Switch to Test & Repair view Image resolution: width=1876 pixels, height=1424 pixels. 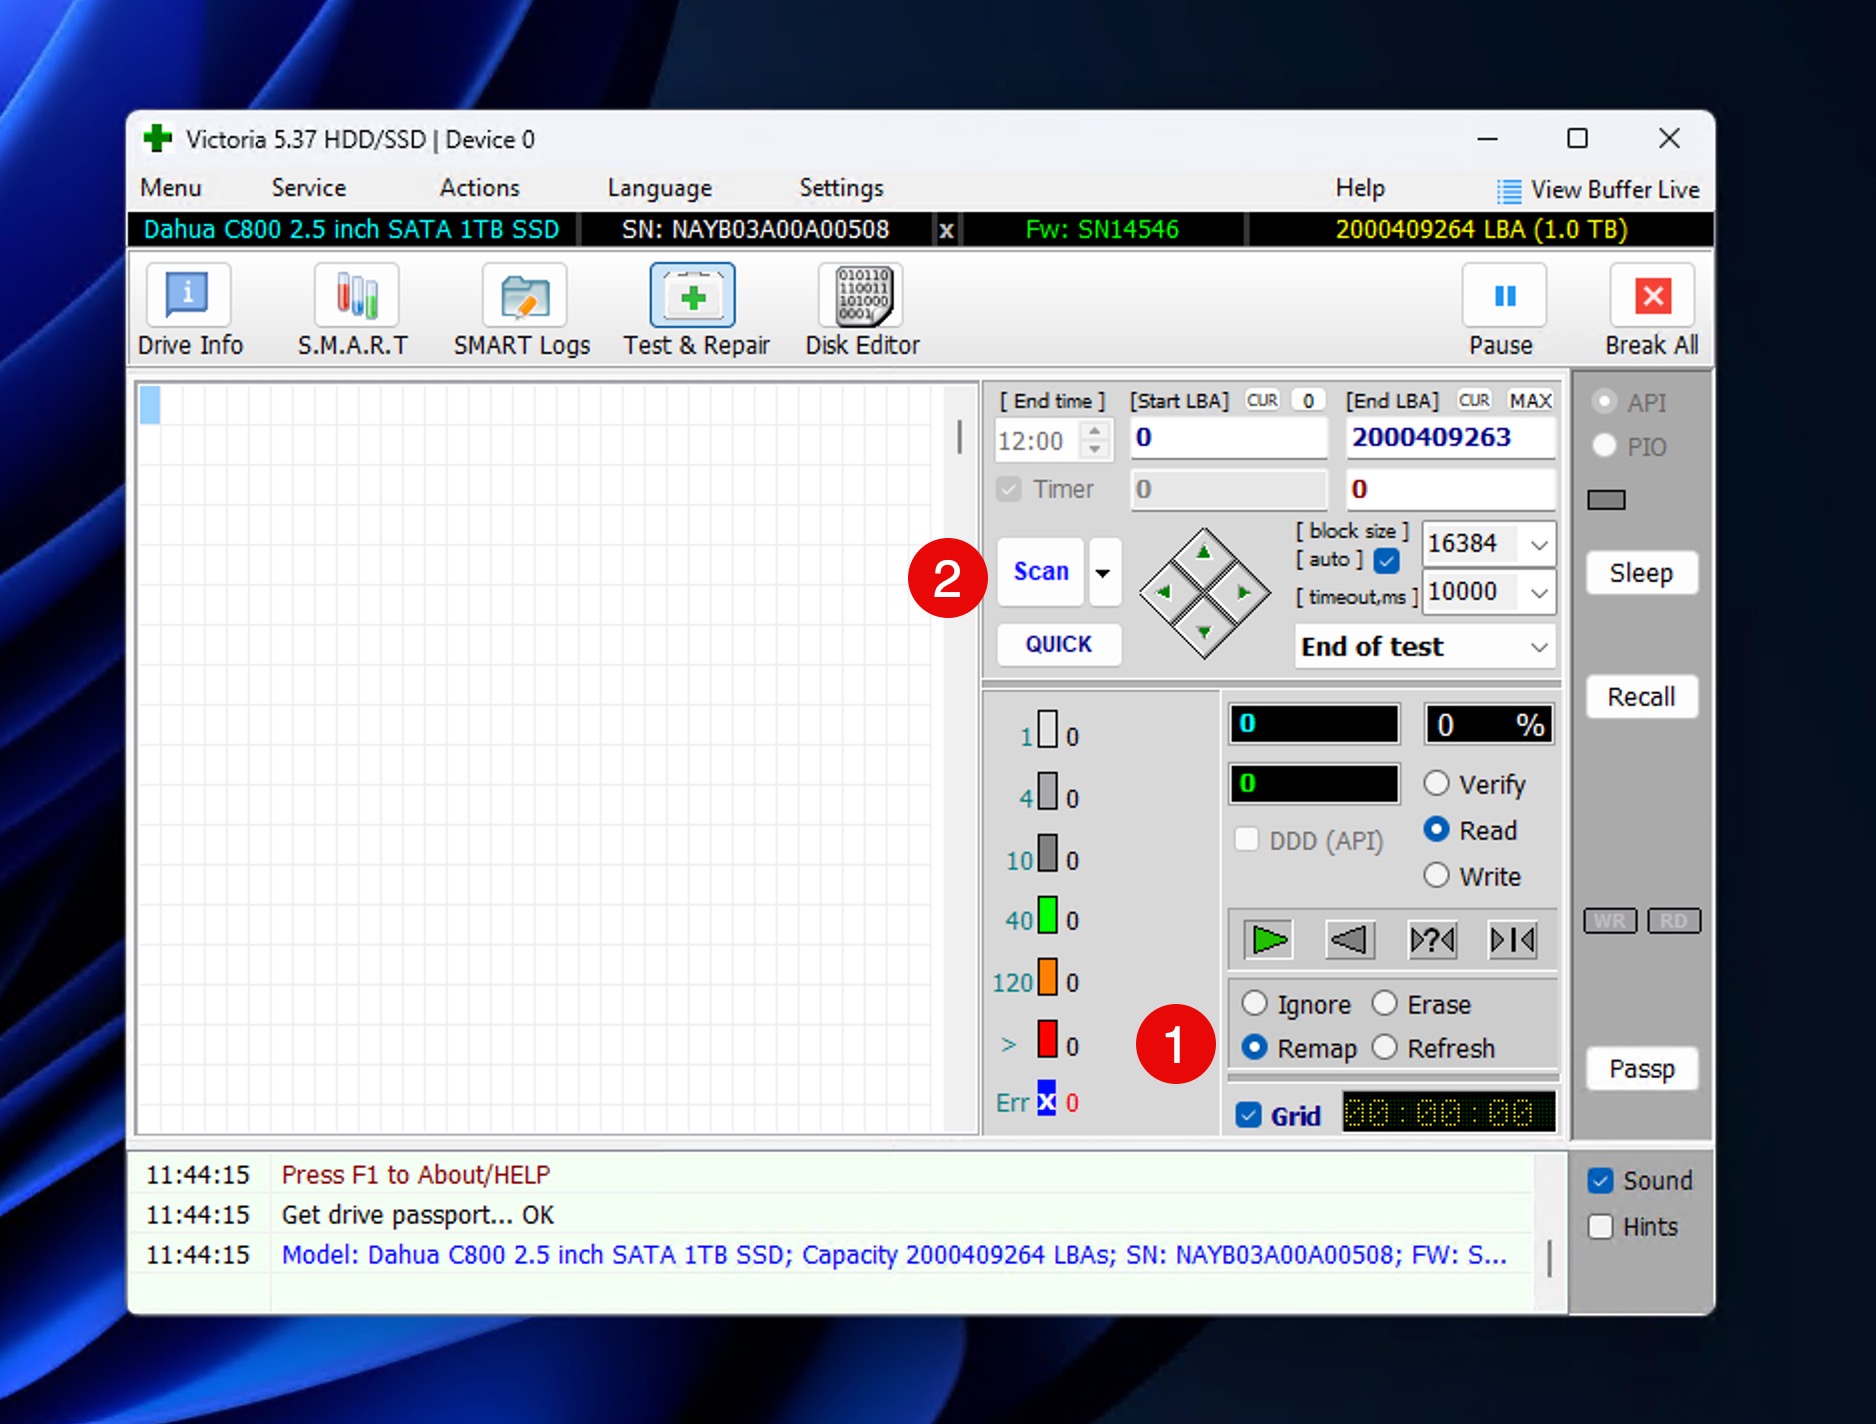coord(692,296)
